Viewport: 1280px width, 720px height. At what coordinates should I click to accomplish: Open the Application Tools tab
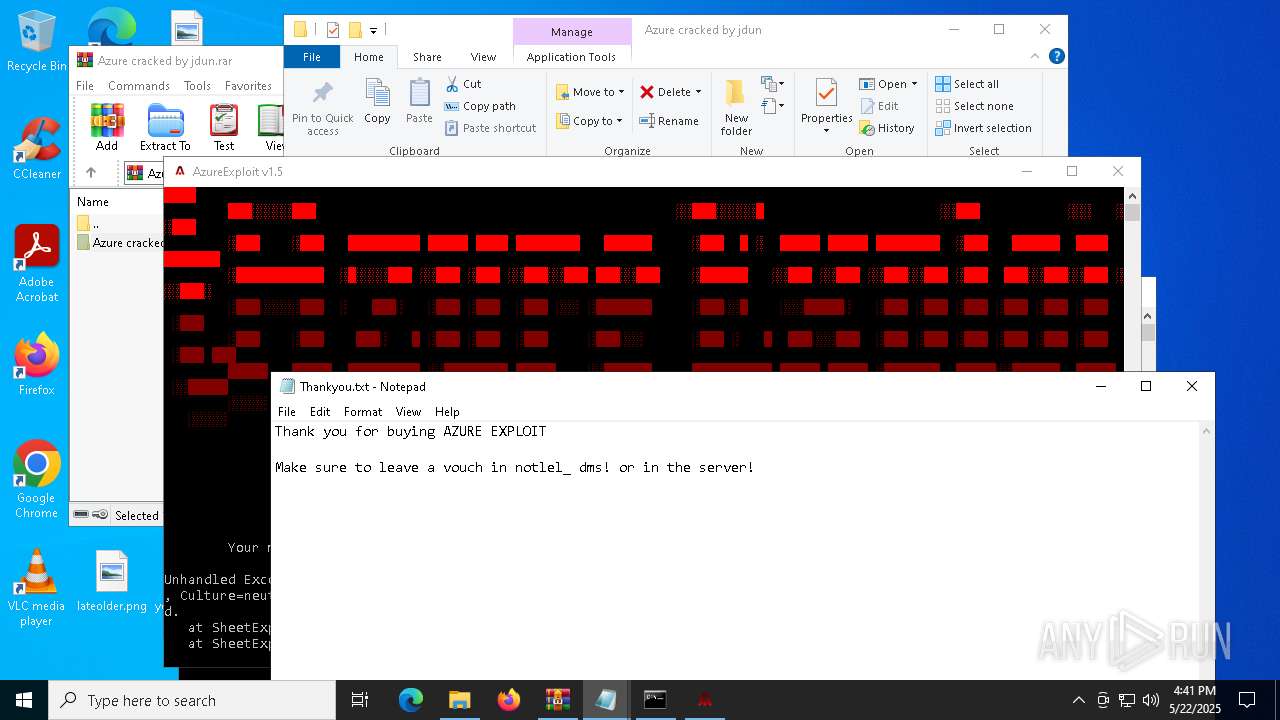pyautogui.click(x=571, y=57)
